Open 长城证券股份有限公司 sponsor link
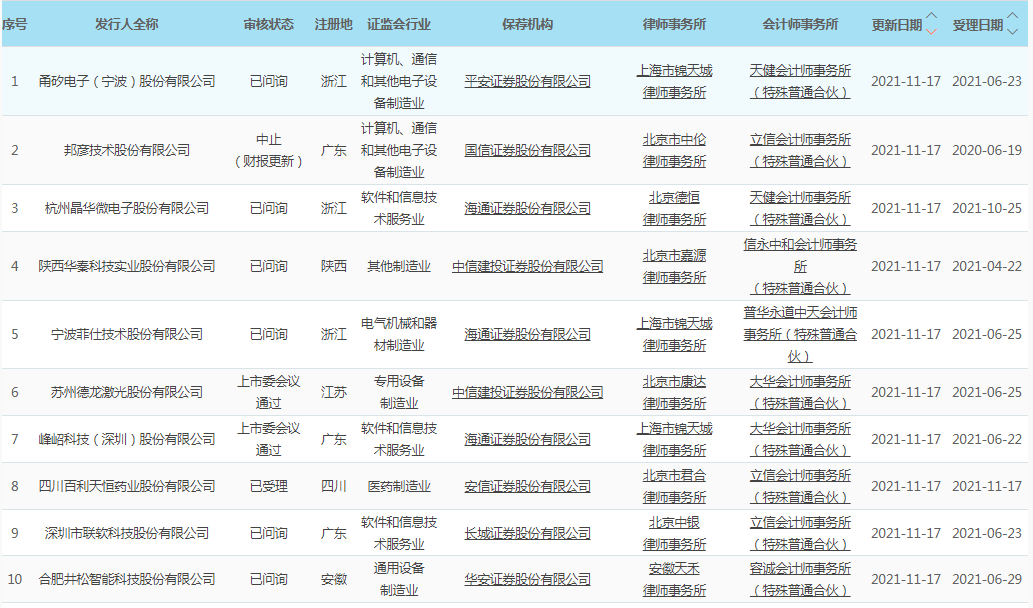The width and height of the screenshot is (1033, 608). coord(527,533)
